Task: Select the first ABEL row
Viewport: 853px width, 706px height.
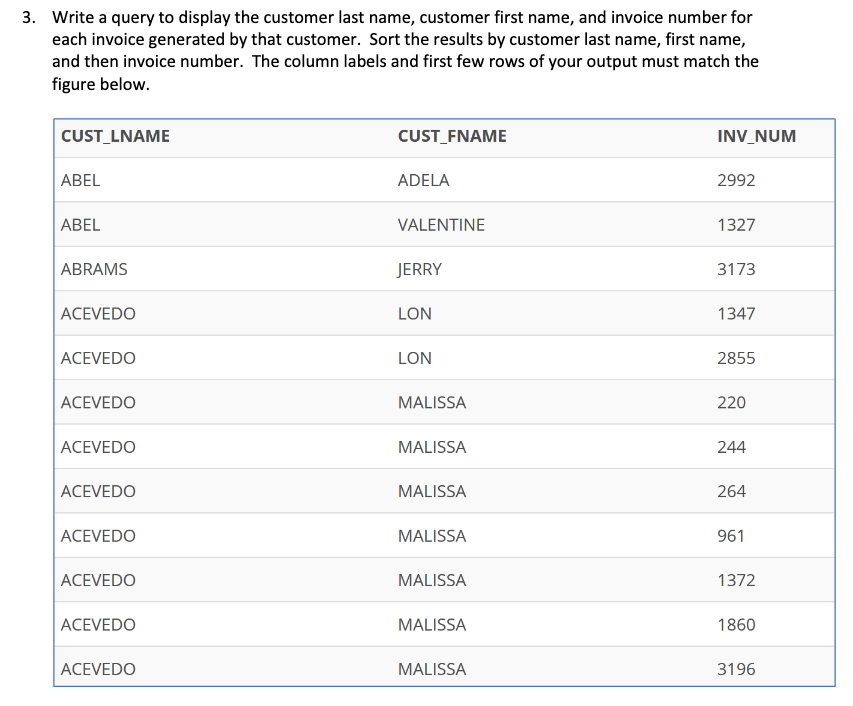Action: point(80,180)
